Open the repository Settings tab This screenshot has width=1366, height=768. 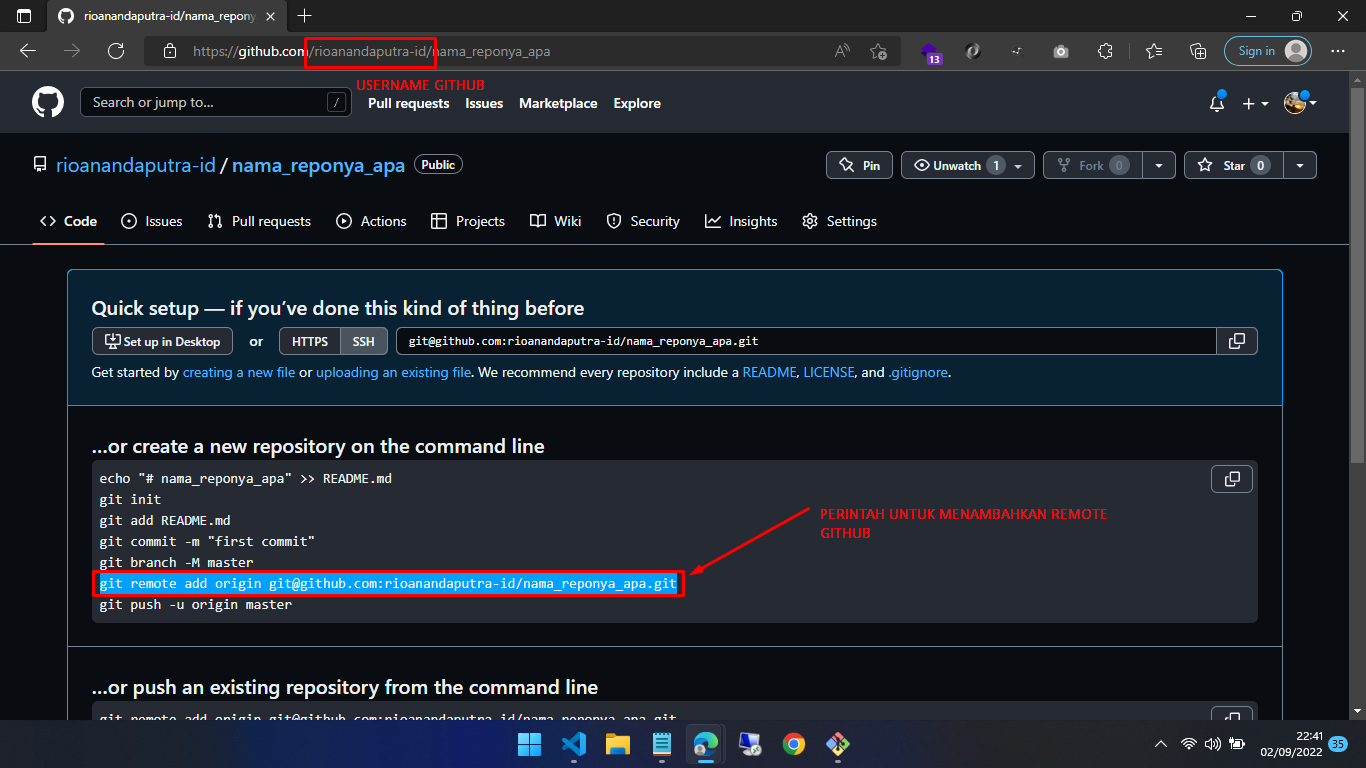point(840,221)
